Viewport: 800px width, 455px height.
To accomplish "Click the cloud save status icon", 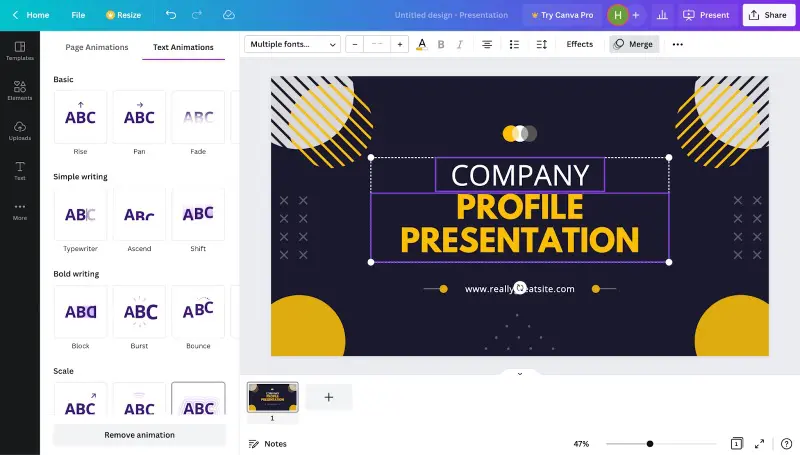I will tap(229, 15).
